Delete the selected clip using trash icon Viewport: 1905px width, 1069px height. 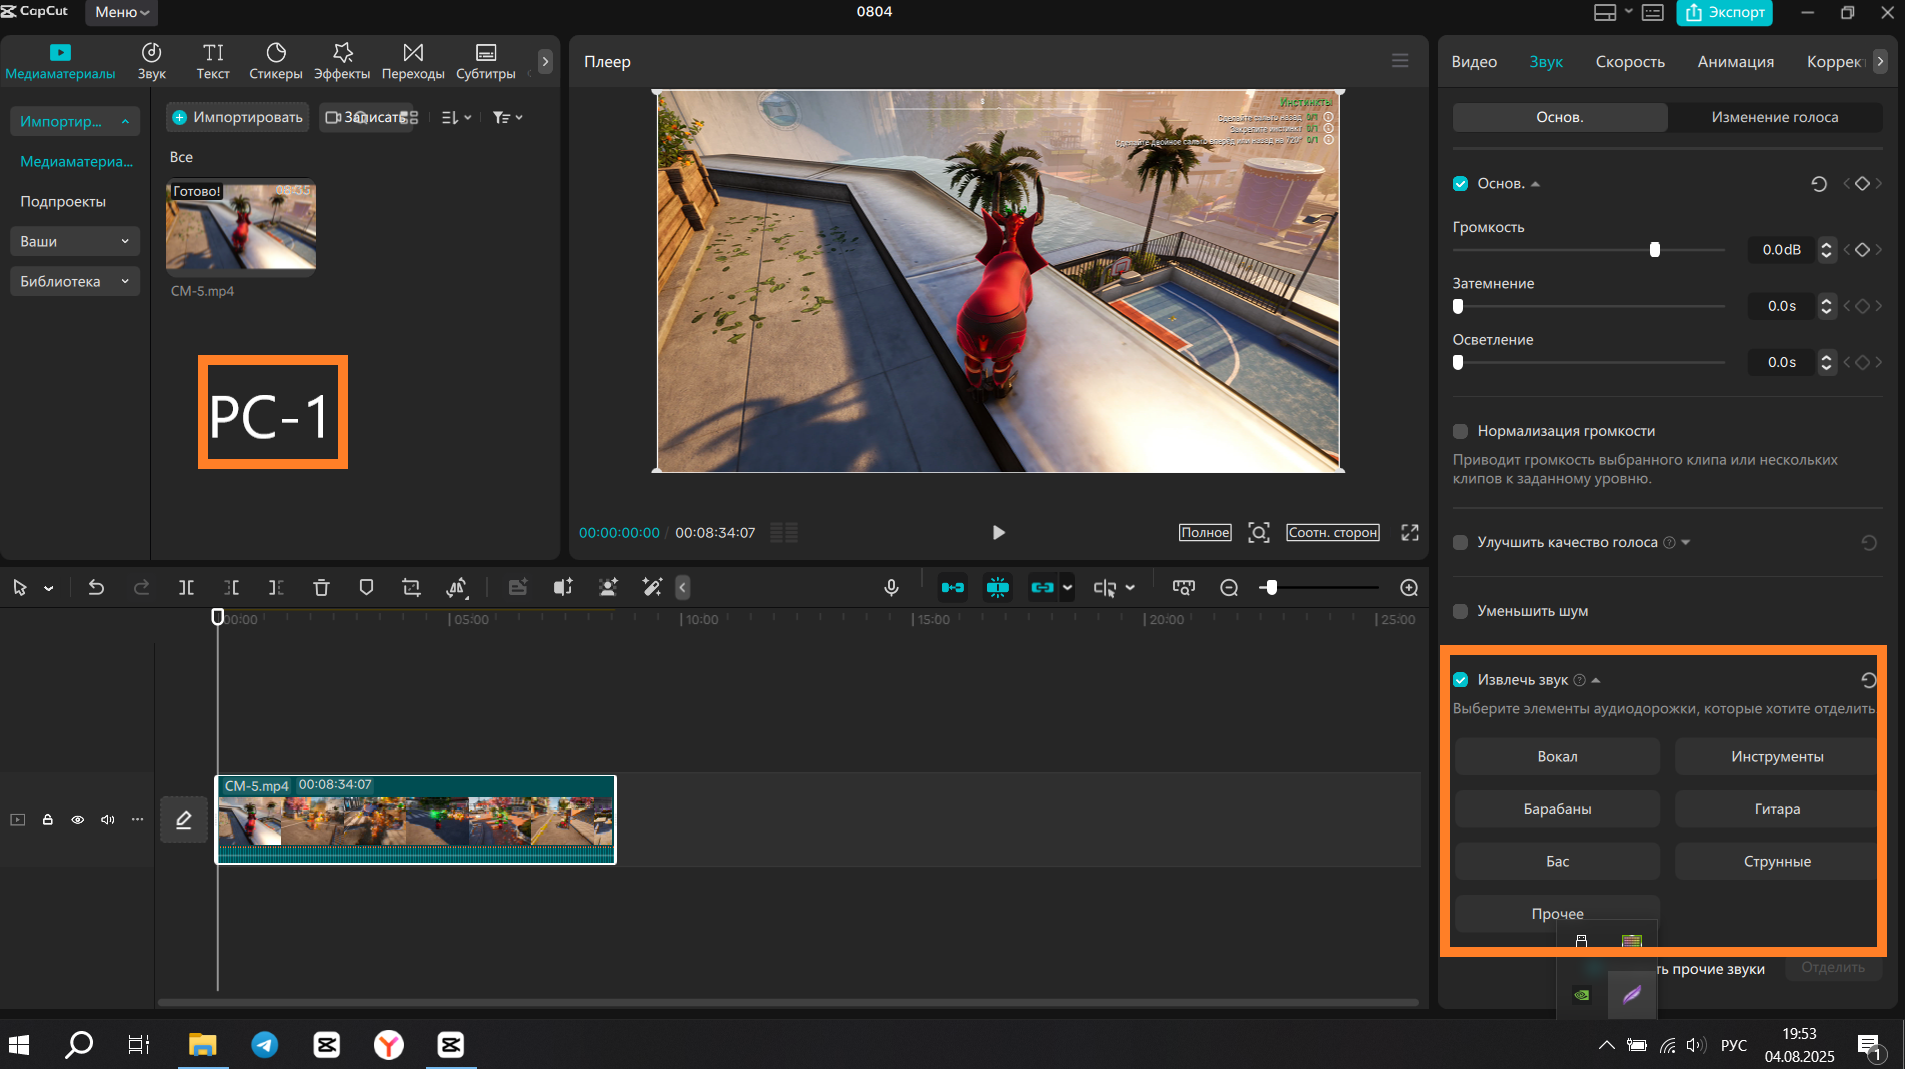click(321, 588)
